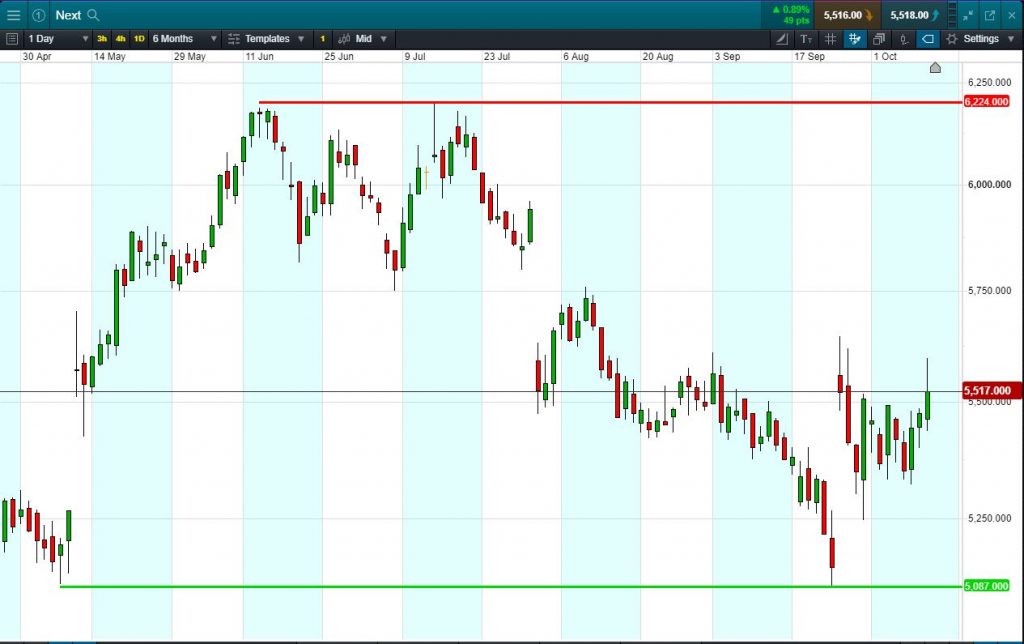This screenshot has height=644, width=1024.
Task: Collapse chart using inward arrows icon
Action: coord(968,14)
